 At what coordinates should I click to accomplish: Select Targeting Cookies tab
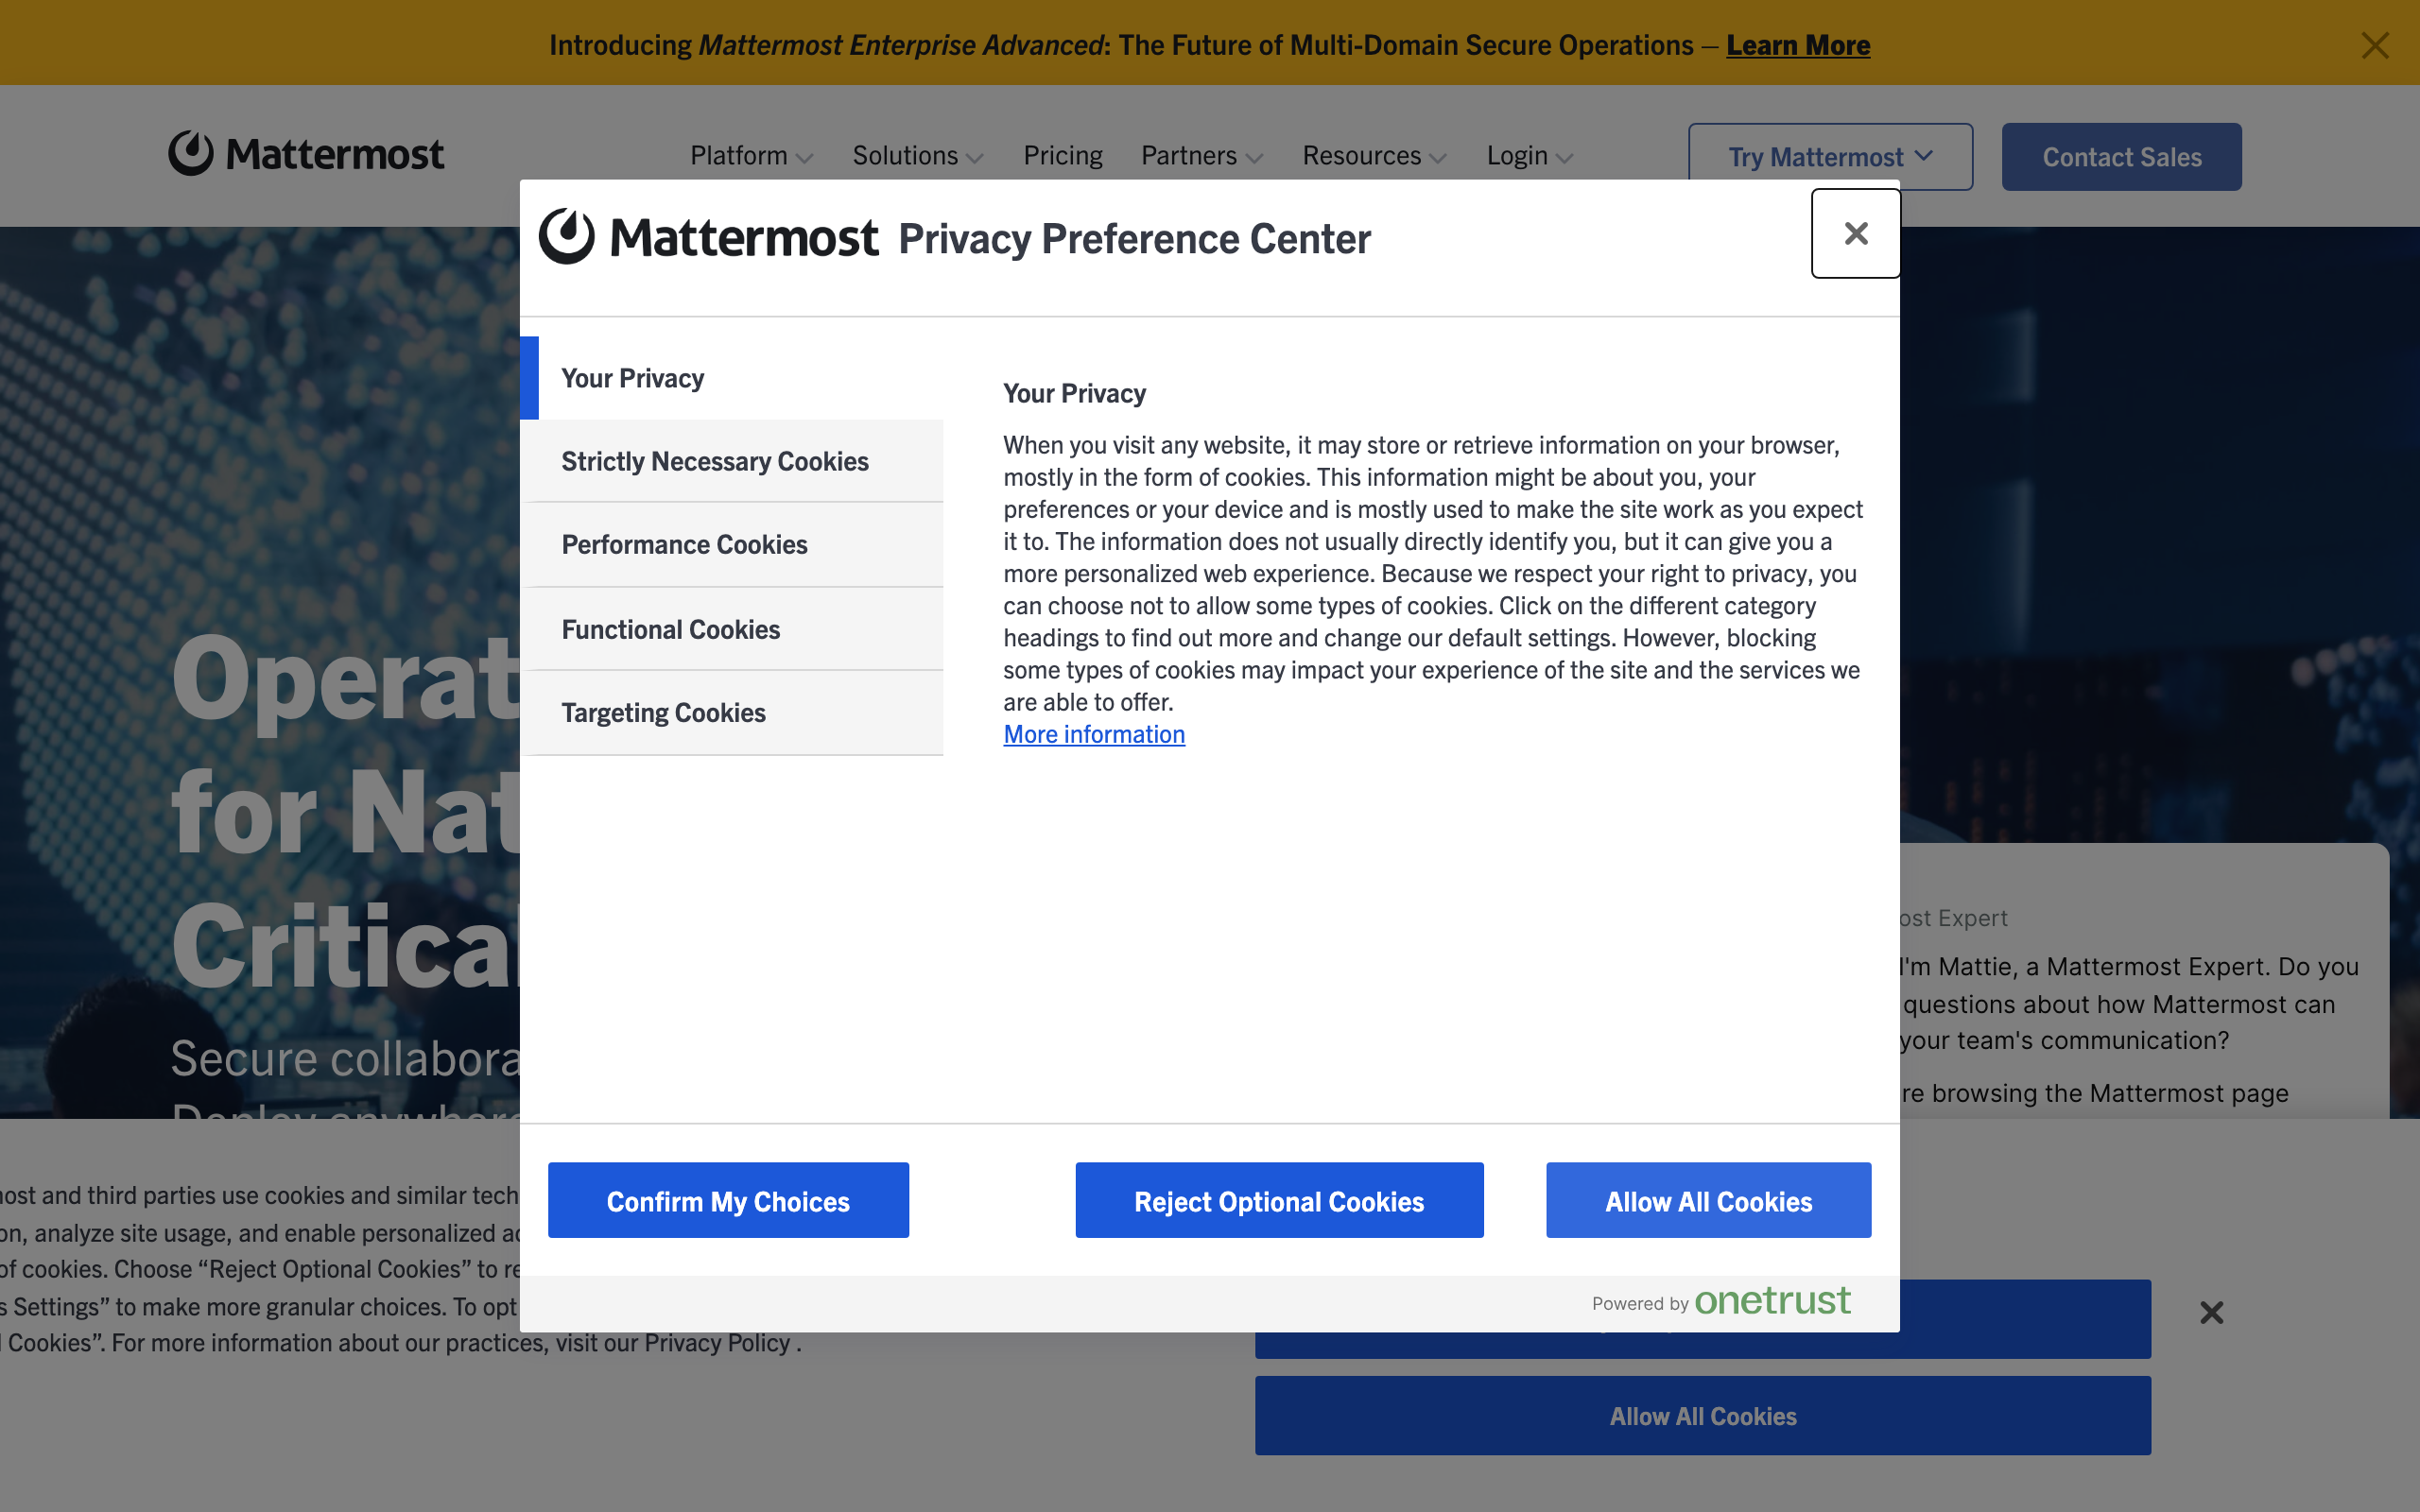[x=663, y=713]
